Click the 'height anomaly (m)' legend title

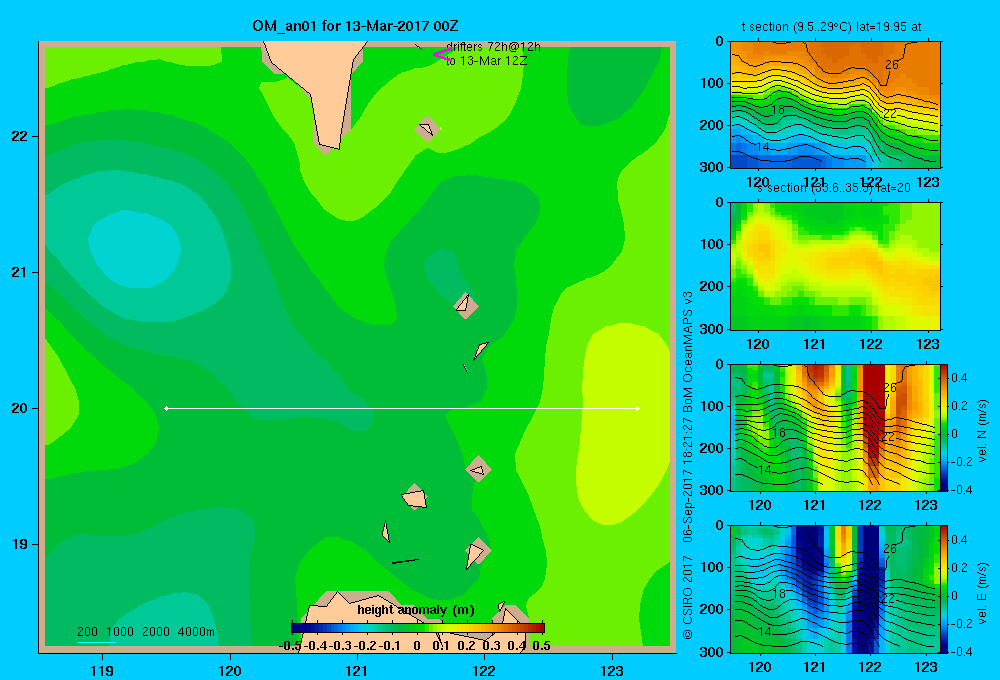(416, 610)
